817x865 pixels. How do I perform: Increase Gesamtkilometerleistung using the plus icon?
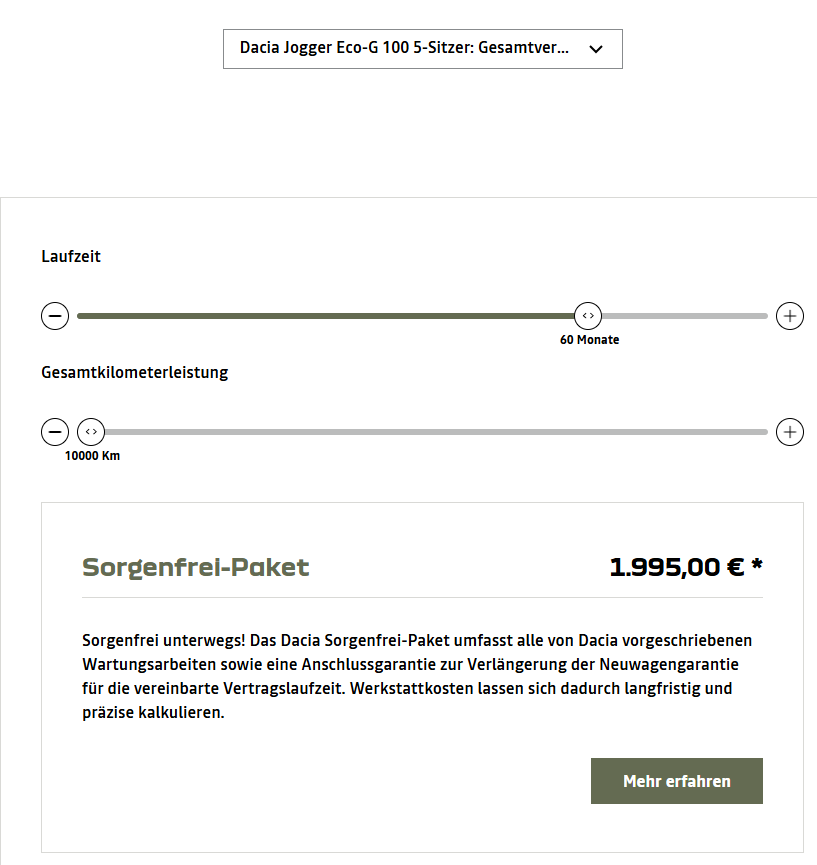click(789, 432)
